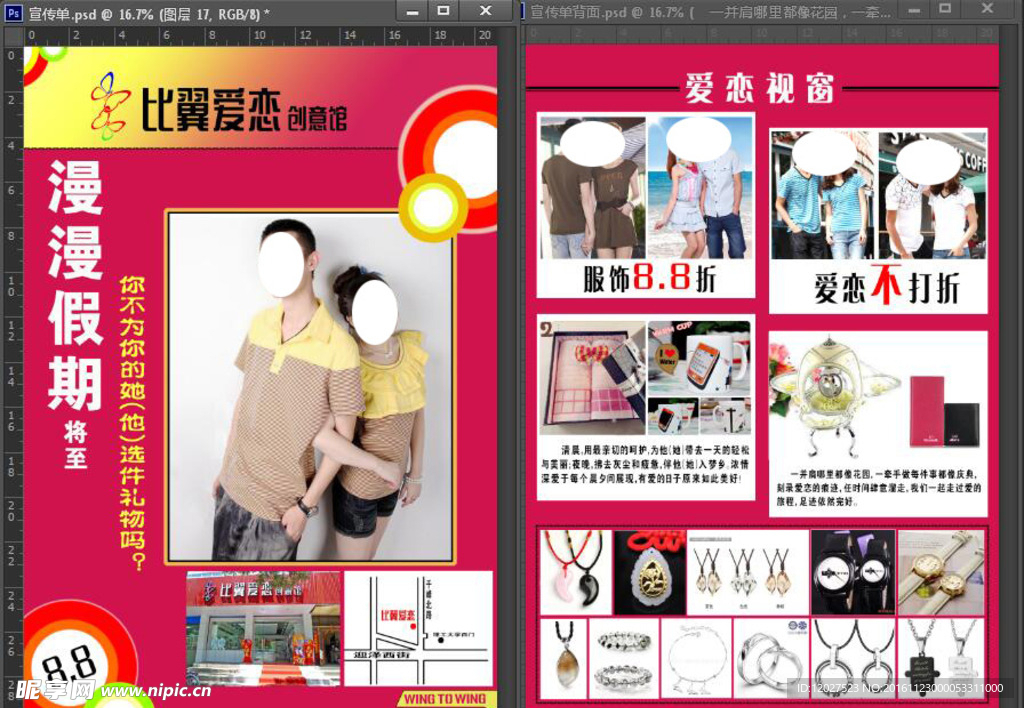The height and width of the screenshot is (708, 1024).
Task: Select the street map image
Action: (x=418, y=628)
